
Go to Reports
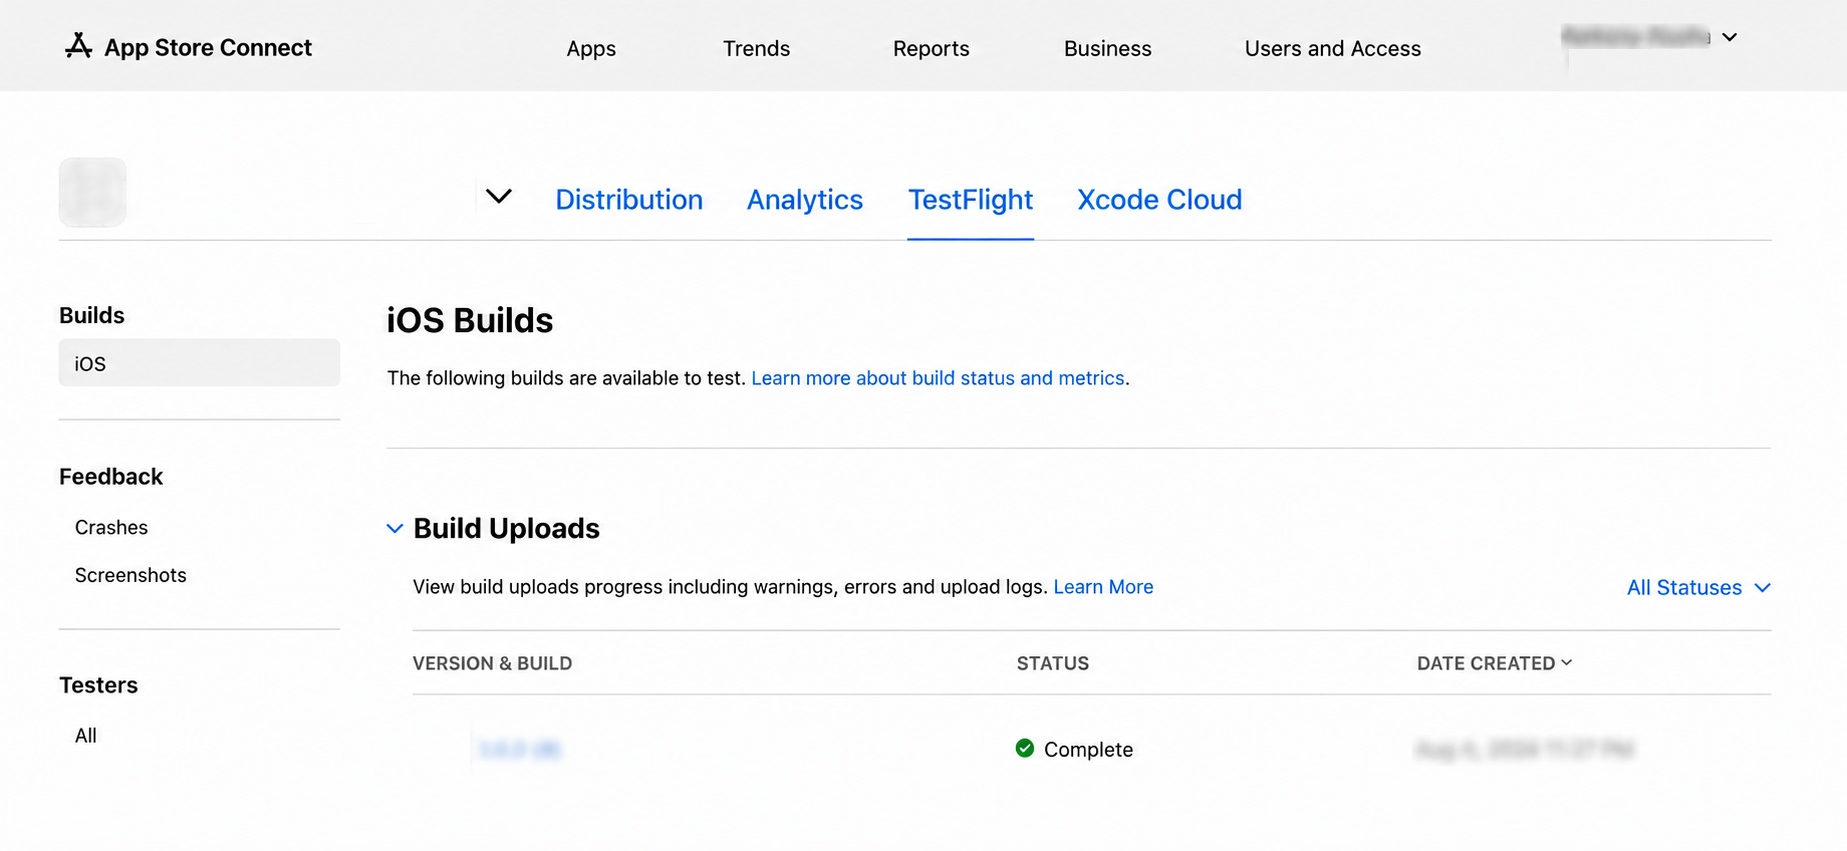point(931,48)
